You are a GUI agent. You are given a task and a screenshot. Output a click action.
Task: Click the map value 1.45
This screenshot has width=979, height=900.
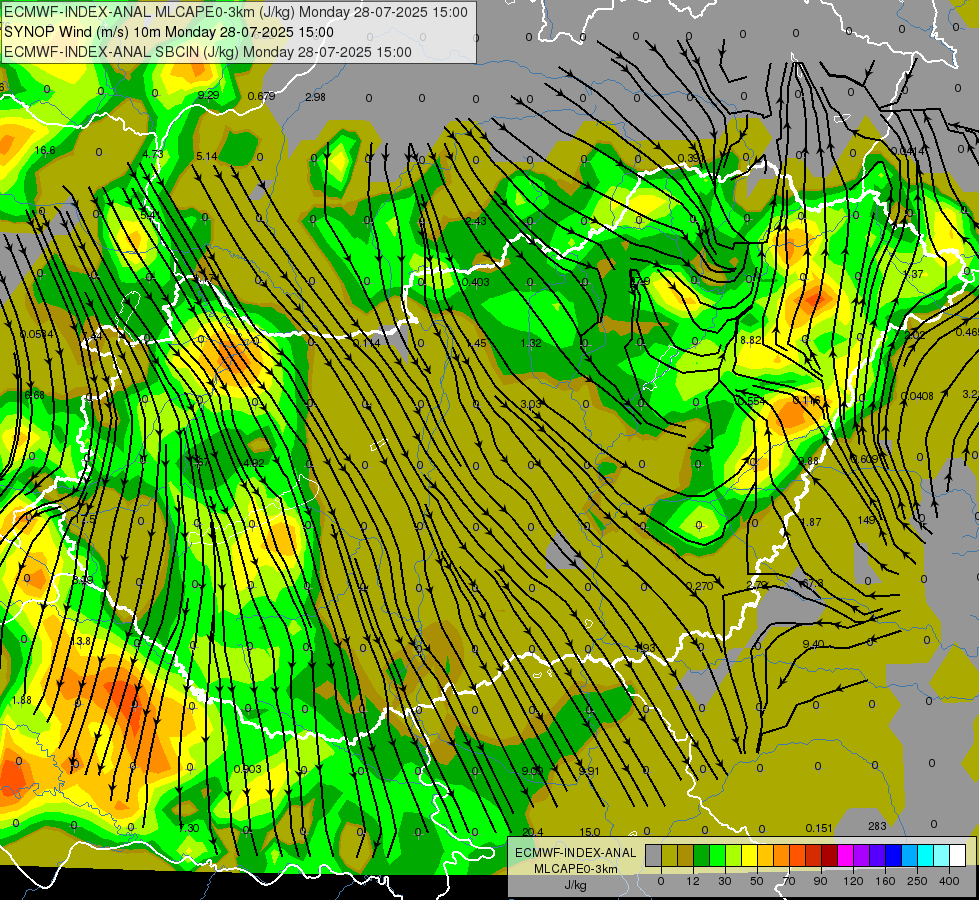tap(476, 344)
